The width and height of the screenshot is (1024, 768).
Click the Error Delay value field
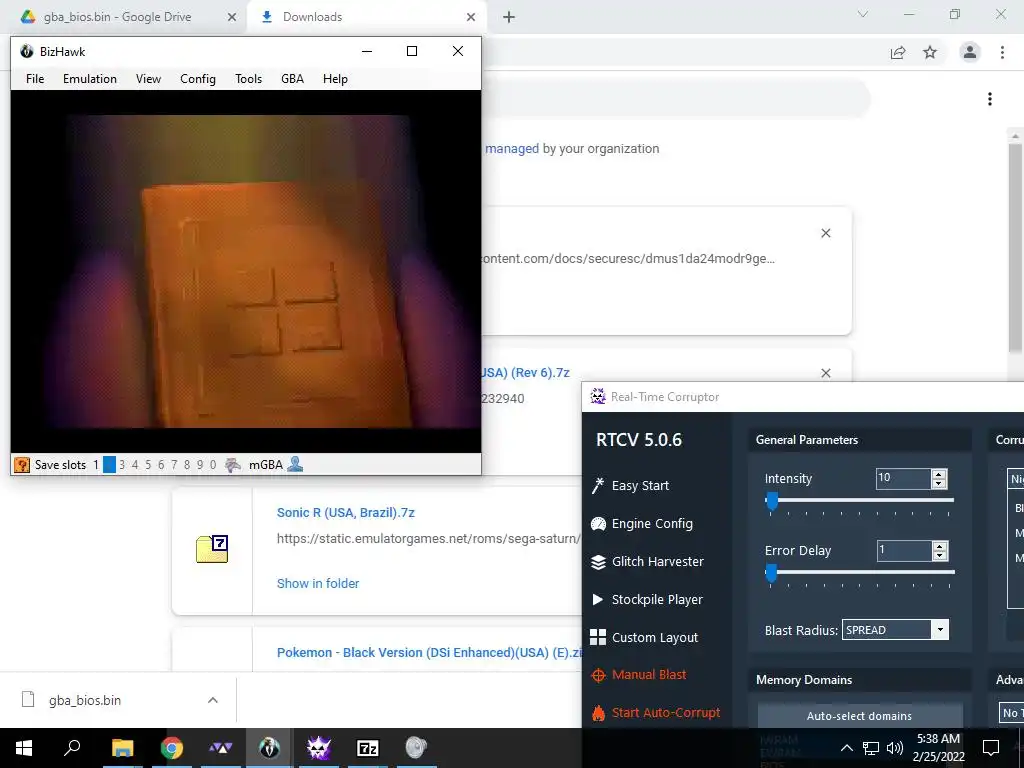tap(904, 551)
